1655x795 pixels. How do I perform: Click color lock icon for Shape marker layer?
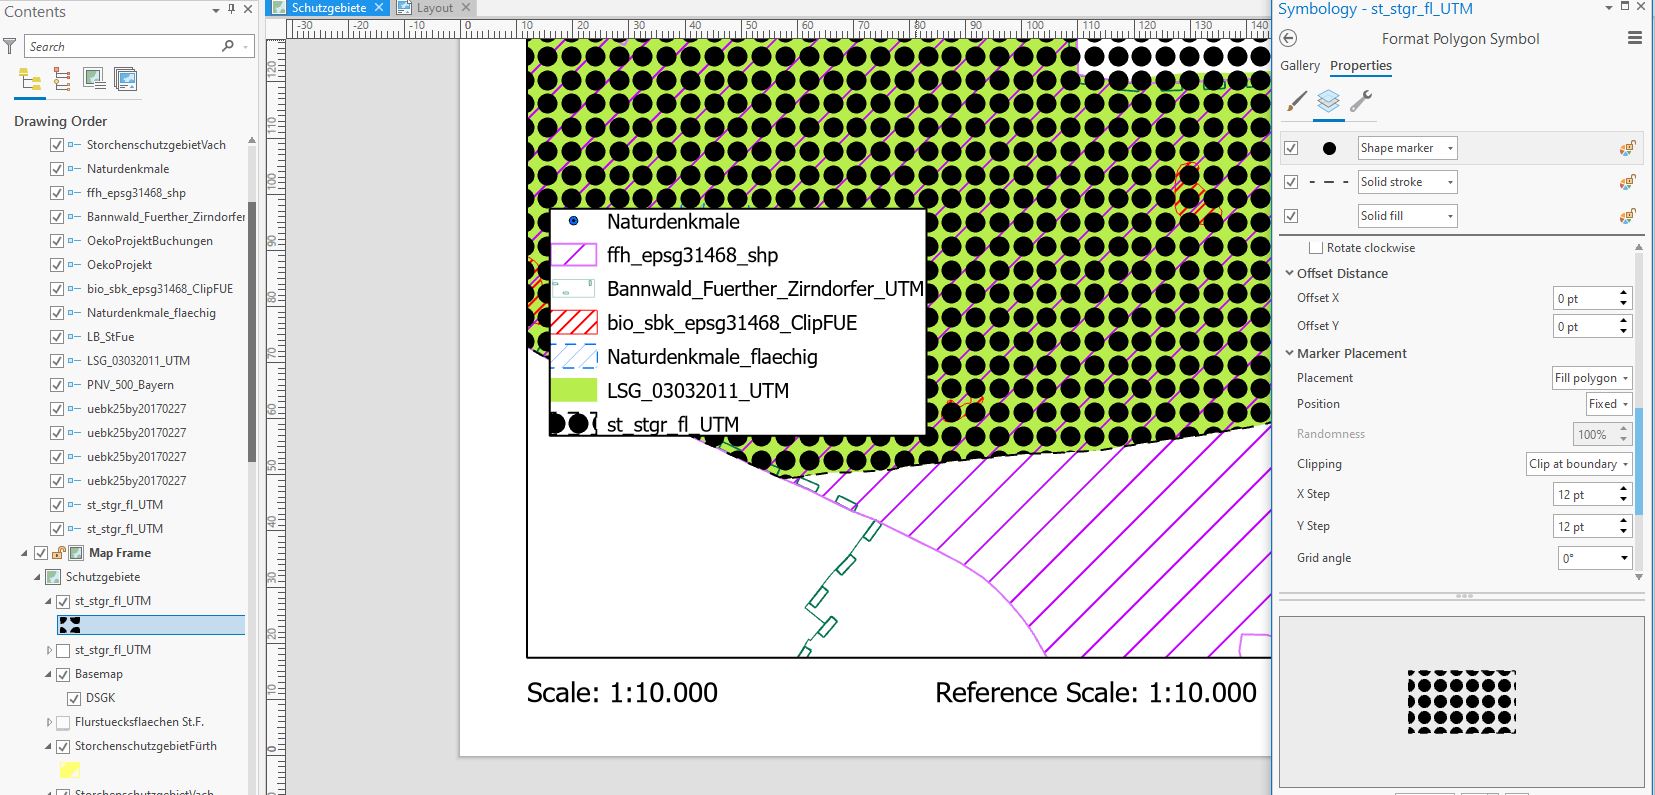pos(1628,148)
